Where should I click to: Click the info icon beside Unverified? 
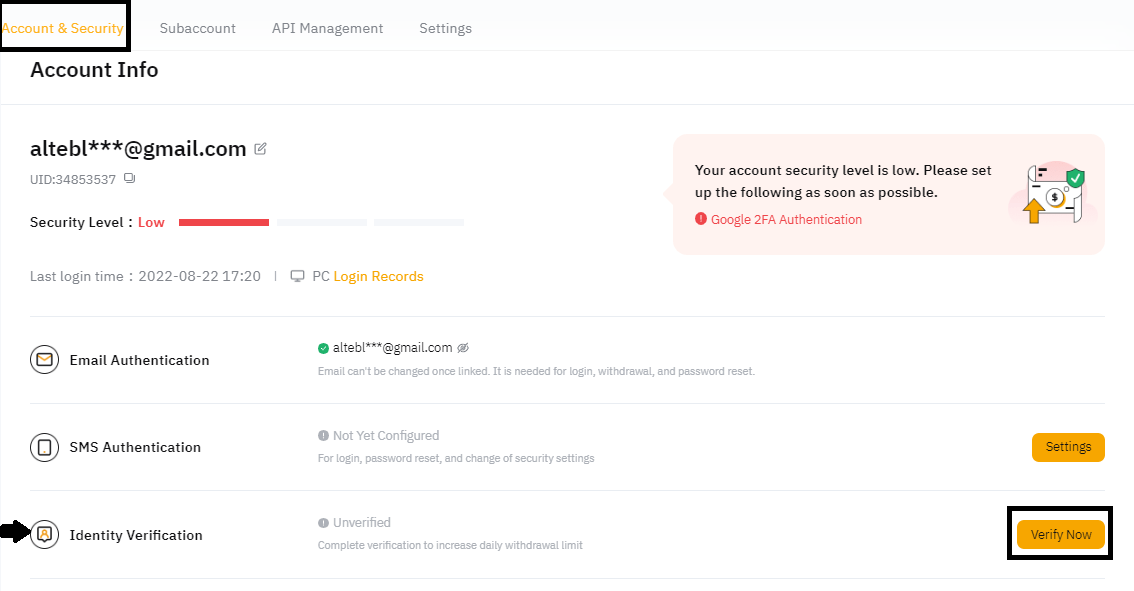point(323,522)
